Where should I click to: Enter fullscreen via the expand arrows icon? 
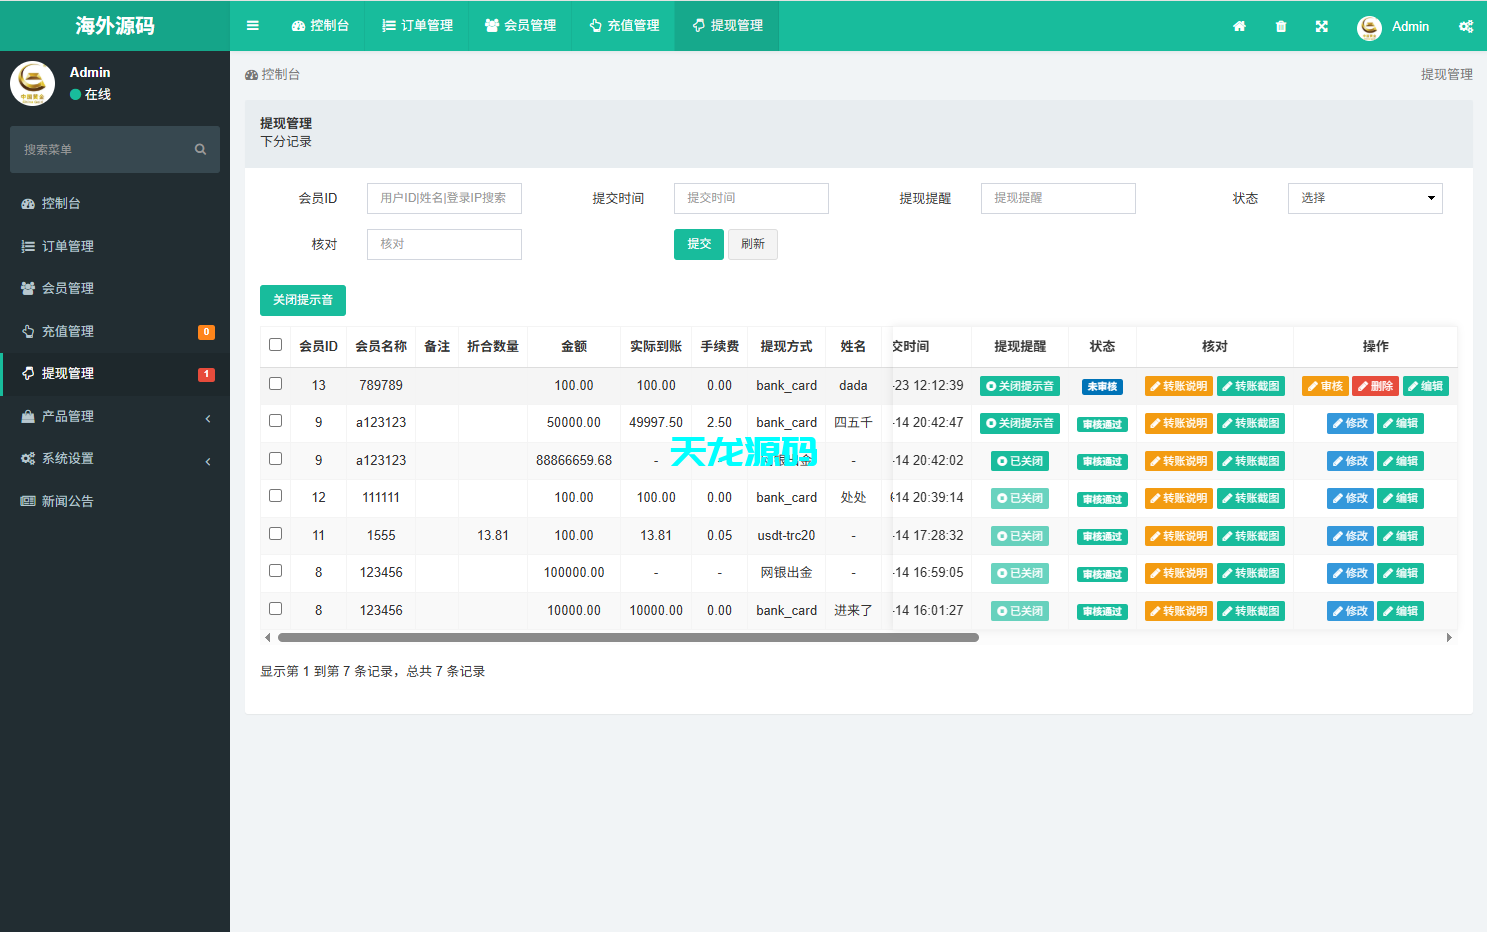click(x=1322, y=25)
